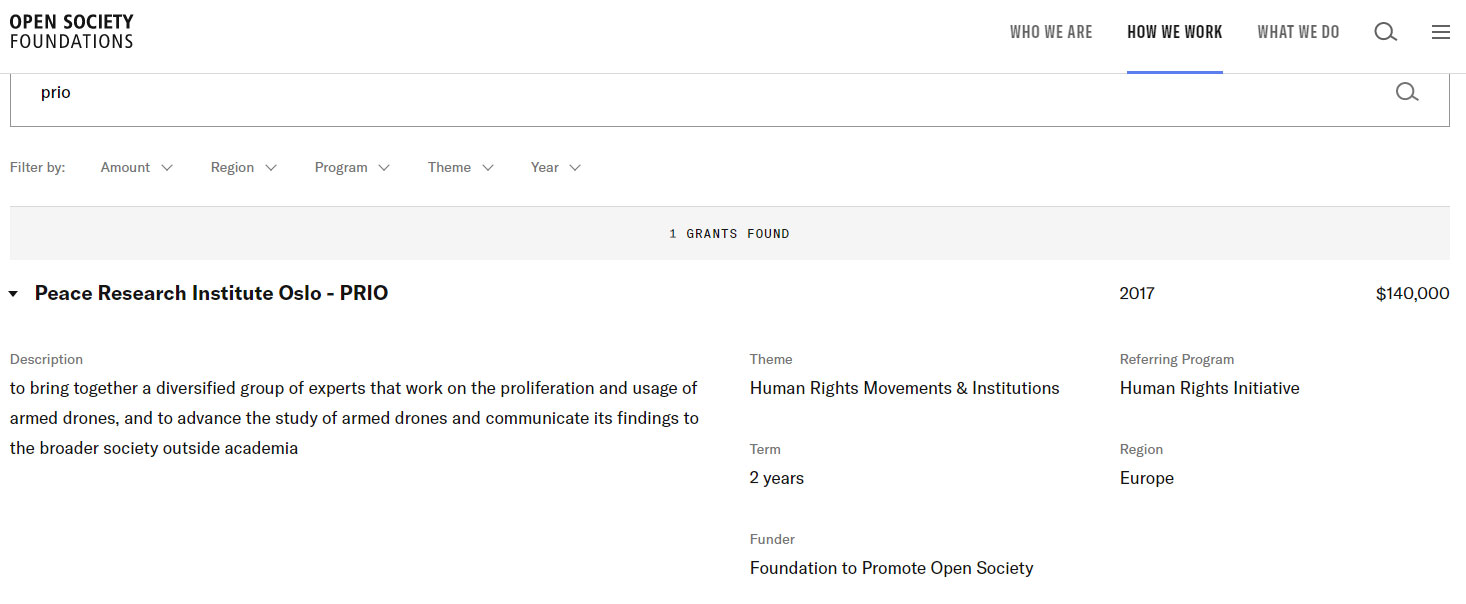Image resolution: width=1466 pixels, height=604 pixels.
Task: Click the 2017 grant year
Action: click(x=1137, y=294)
